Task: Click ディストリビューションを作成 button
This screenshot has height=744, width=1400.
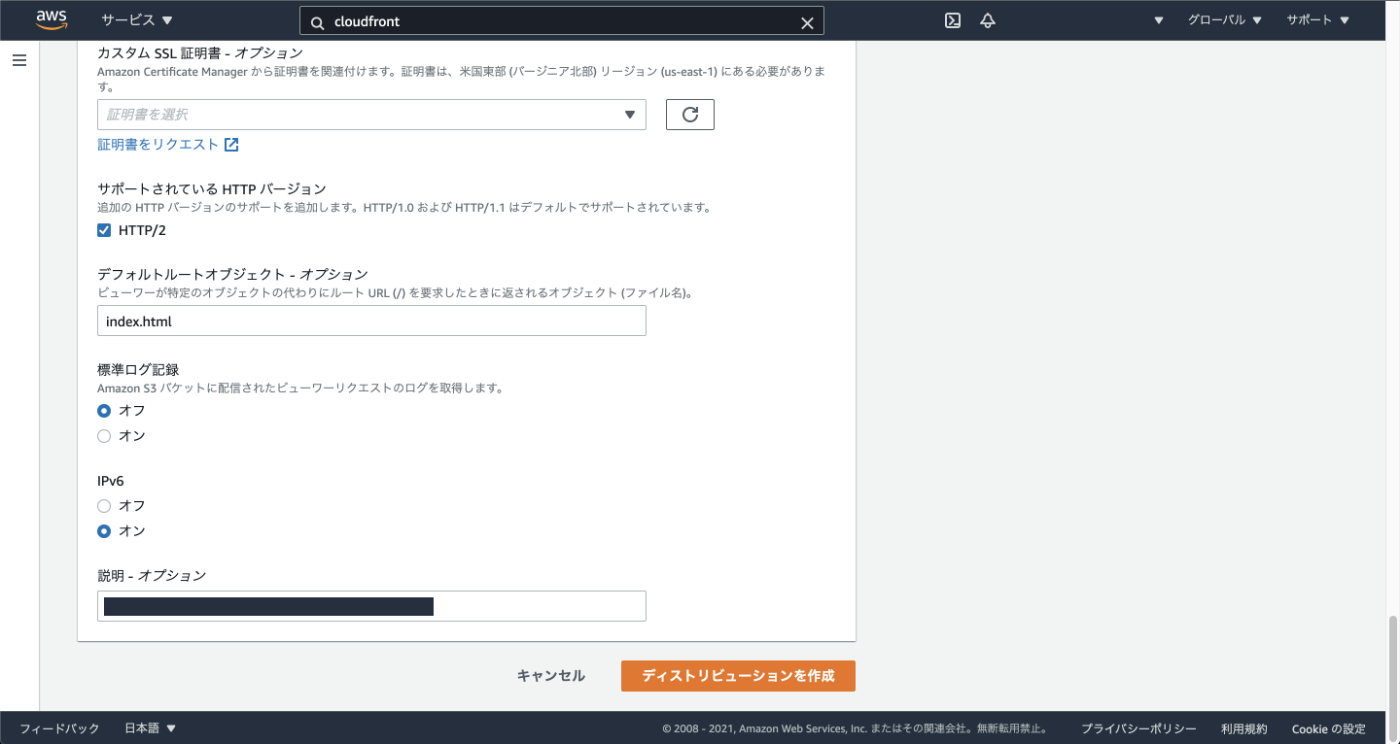Action: (738, 676)
